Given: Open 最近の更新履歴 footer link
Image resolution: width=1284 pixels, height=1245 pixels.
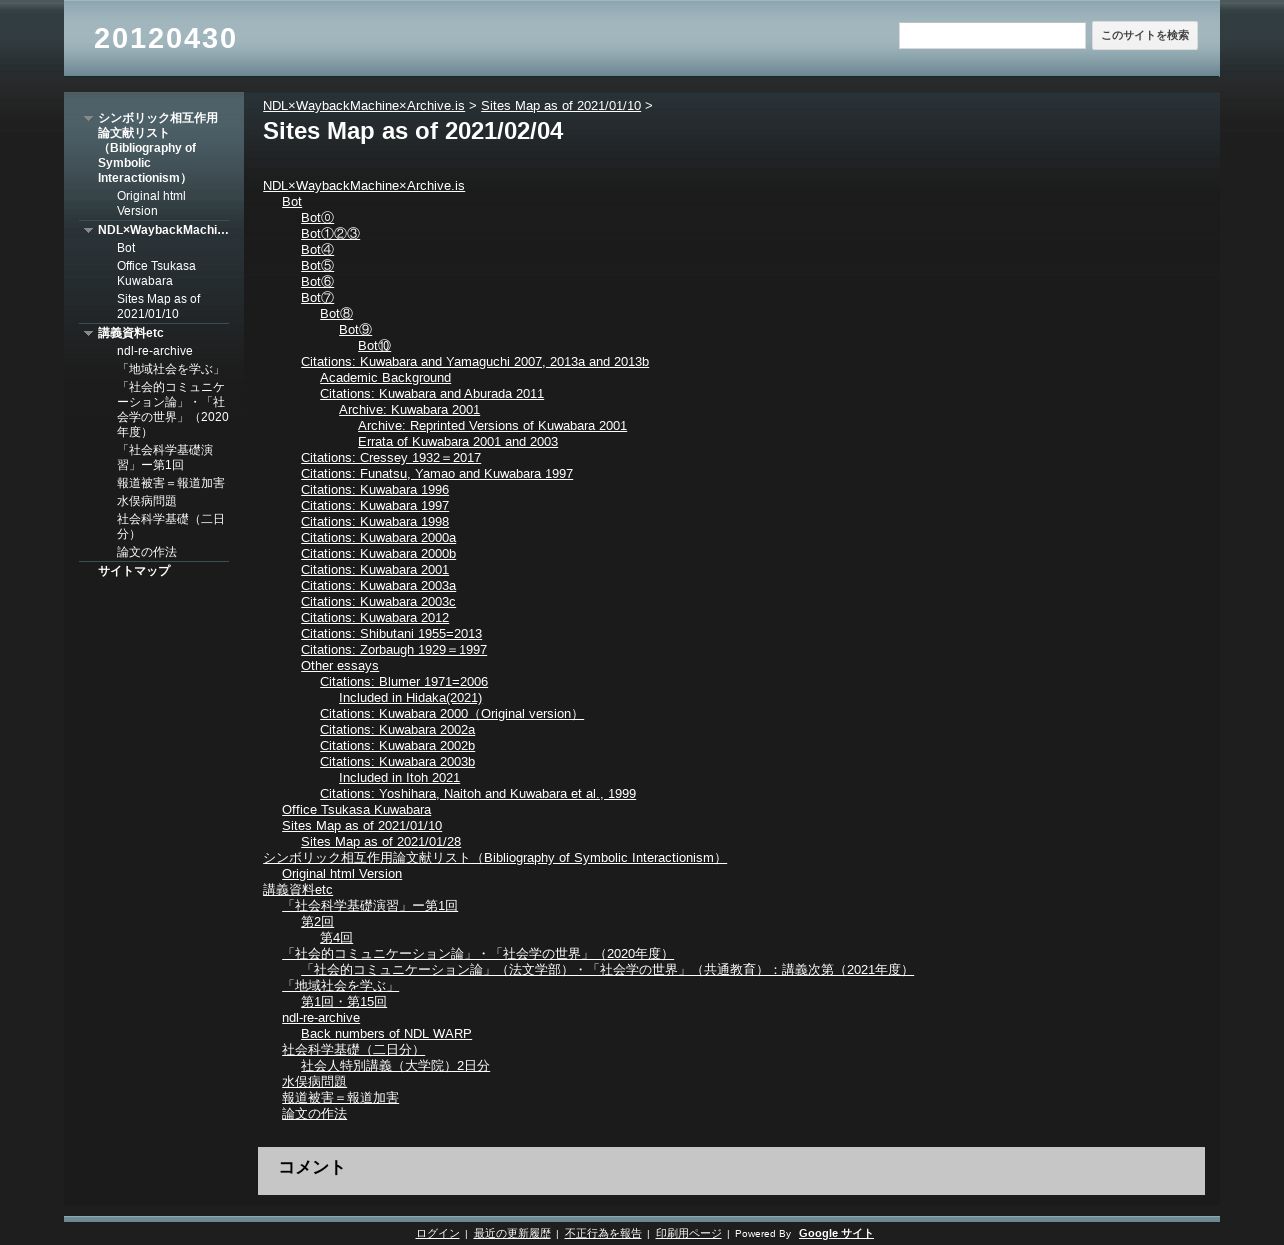Looking at the screenshot, I should [512, 1233].
